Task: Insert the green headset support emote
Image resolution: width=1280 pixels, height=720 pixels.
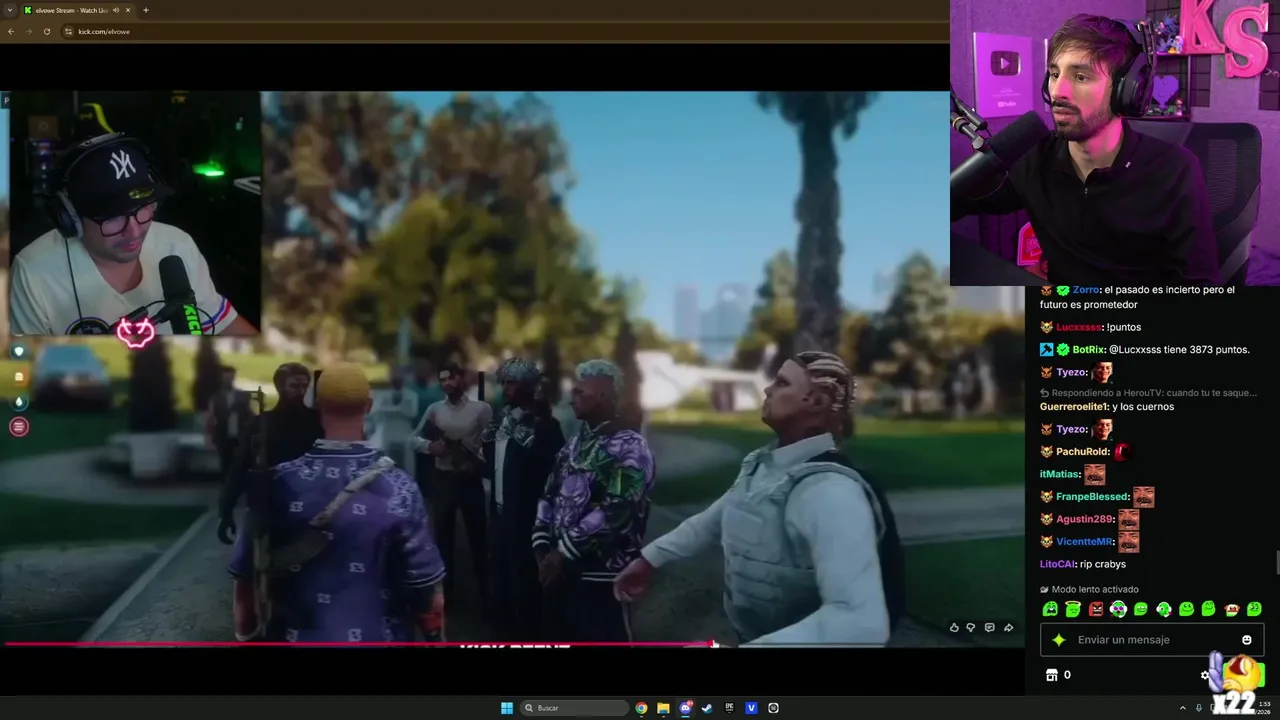Action: (1164, 609)
